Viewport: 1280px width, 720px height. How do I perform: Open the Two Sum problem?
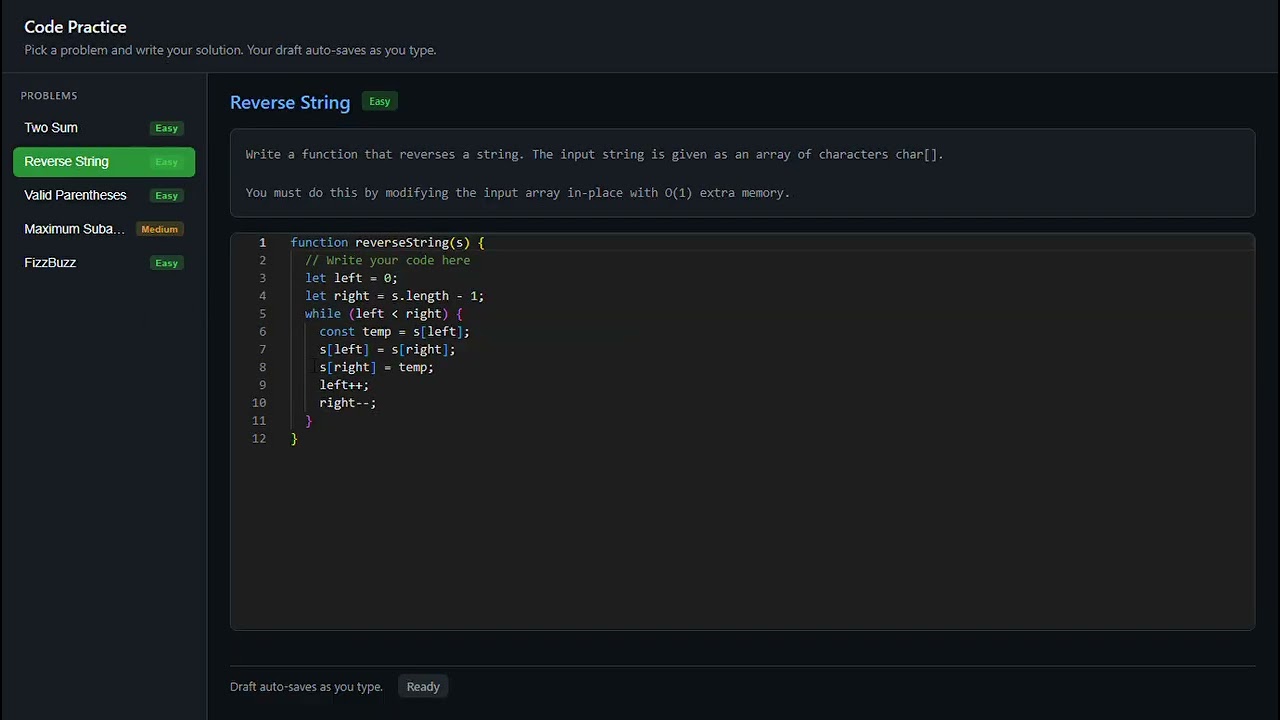pyautogui.click(x=104, y=128)
